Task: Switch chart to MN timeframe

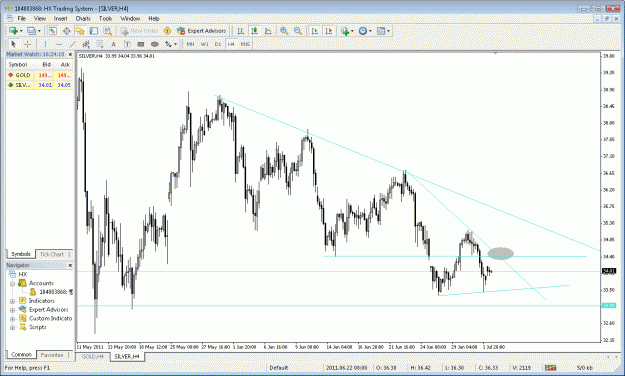Action: 191,44
